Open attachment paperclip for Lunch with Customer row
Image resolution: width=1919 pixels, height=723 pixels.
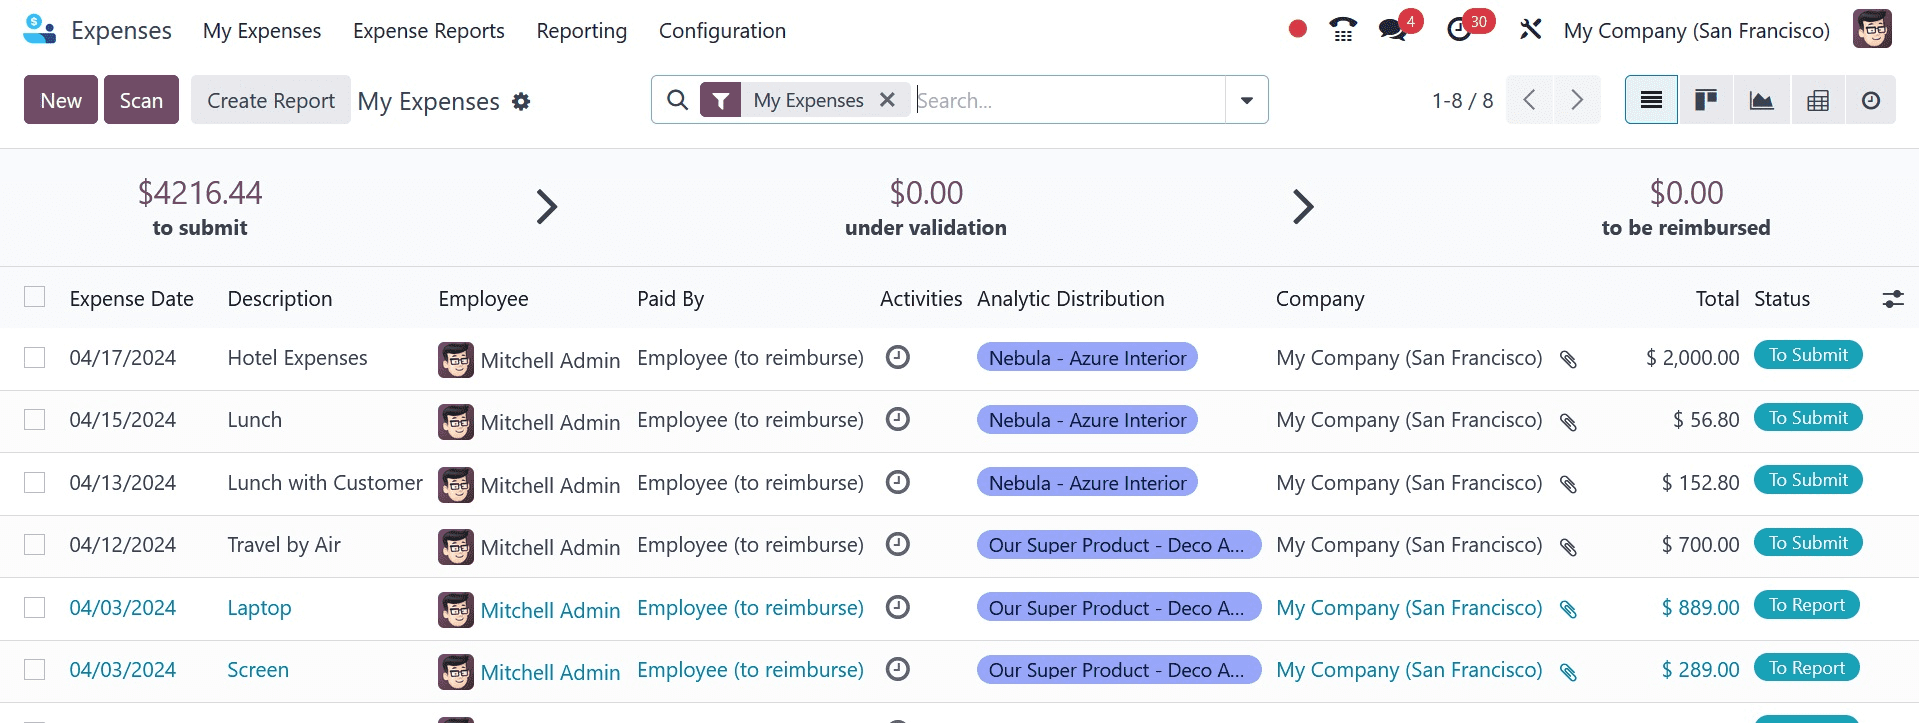1568,484
